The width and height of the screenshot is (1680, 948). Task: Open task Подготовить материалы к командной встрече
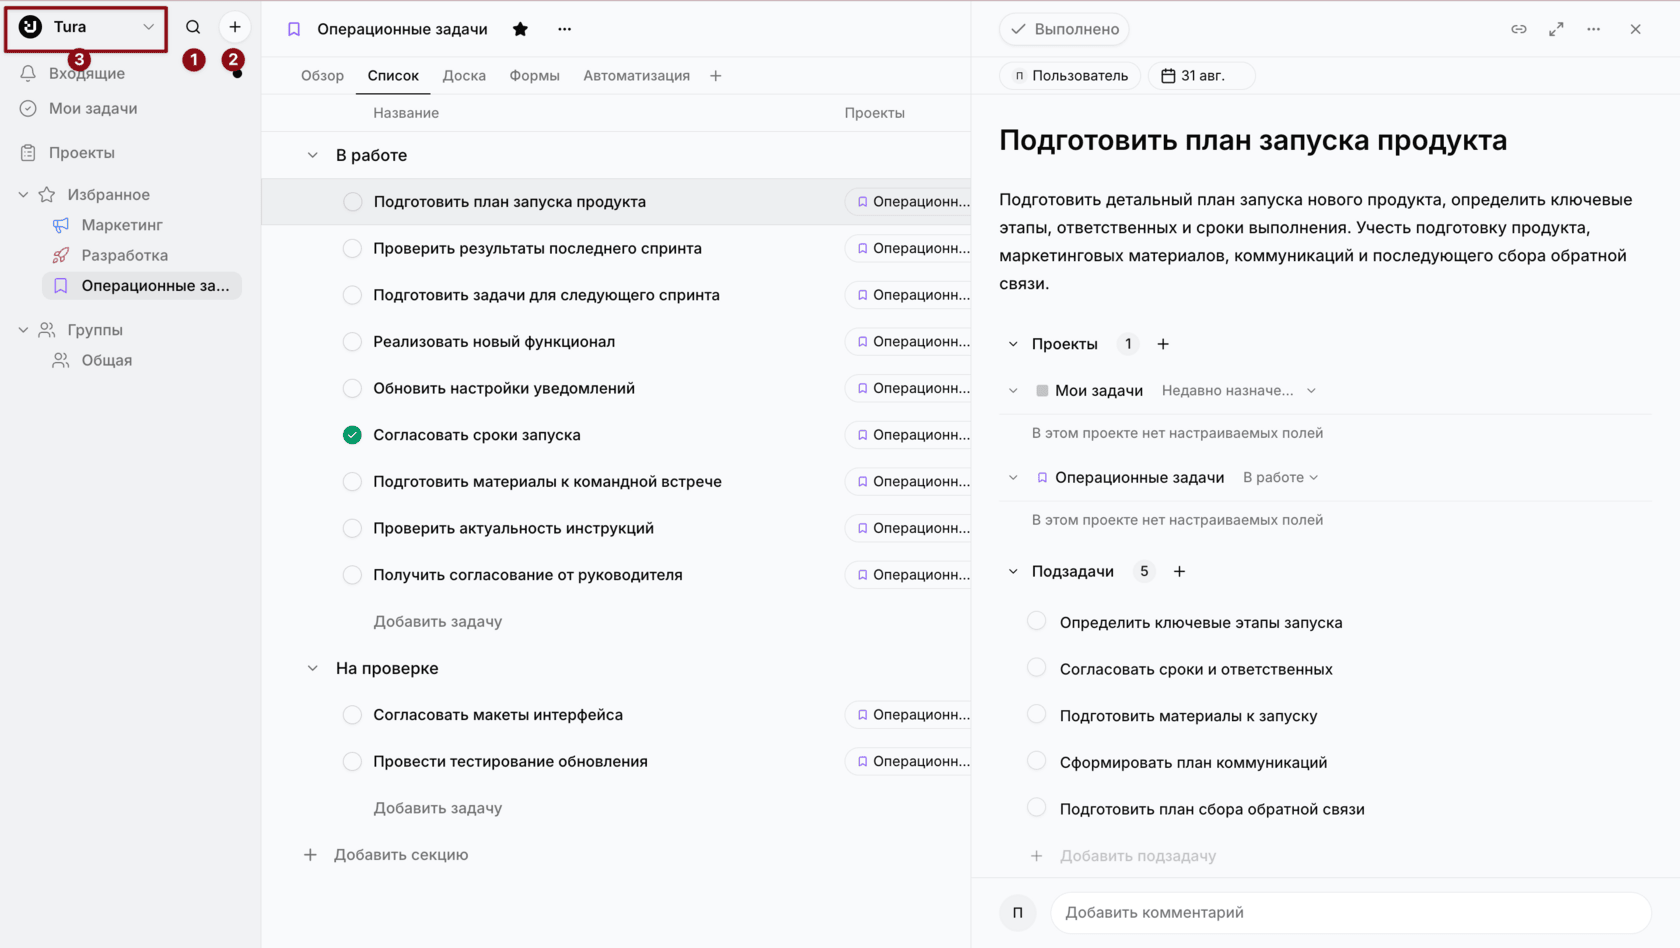pyautogui.click(x=547, y=481)
